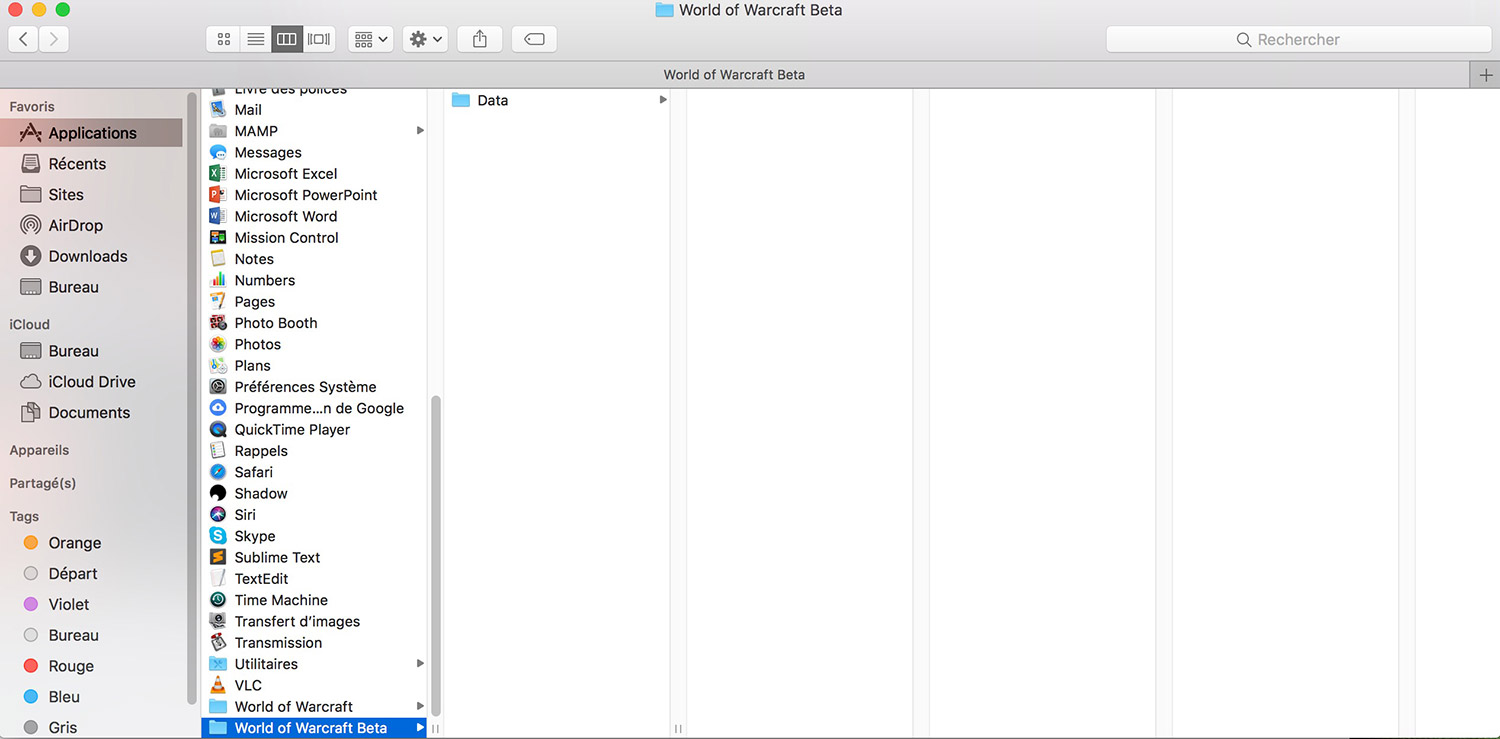This screenshot has width=1500, height=739.
Task: Select the Mail application icon
Action: (218, 110)
